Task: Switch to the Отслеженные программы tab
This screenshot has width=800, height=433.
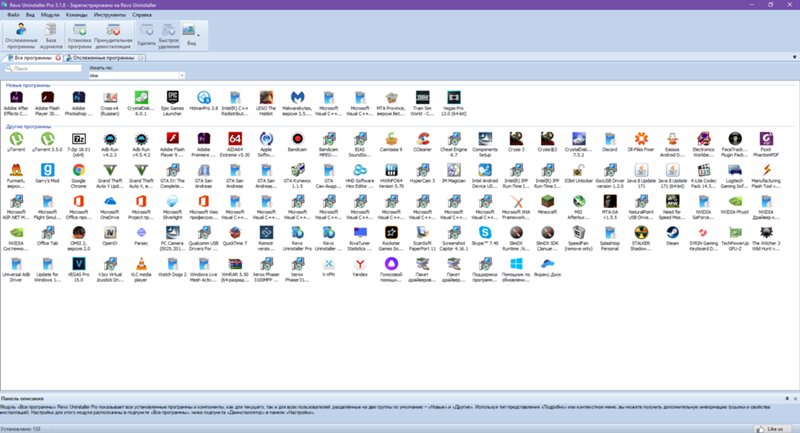Action: (104, 58)
